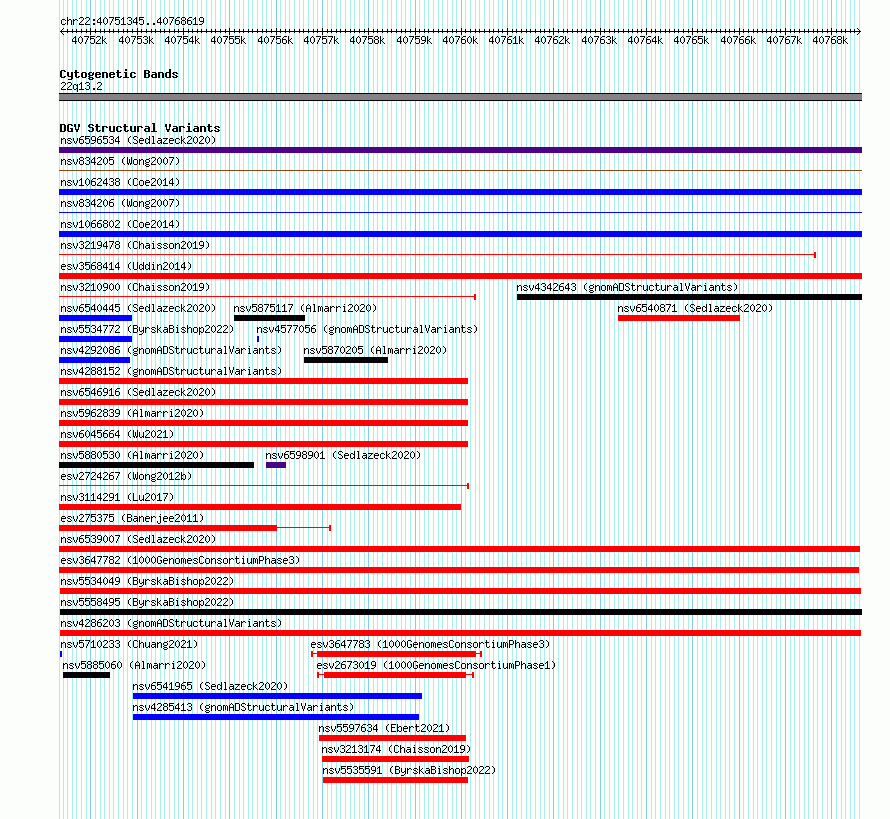The height and width of the screenshot is (819, 890).
Task: Click nsv6541965 (Sedlazeck2020) label
Action: [210, 686]
